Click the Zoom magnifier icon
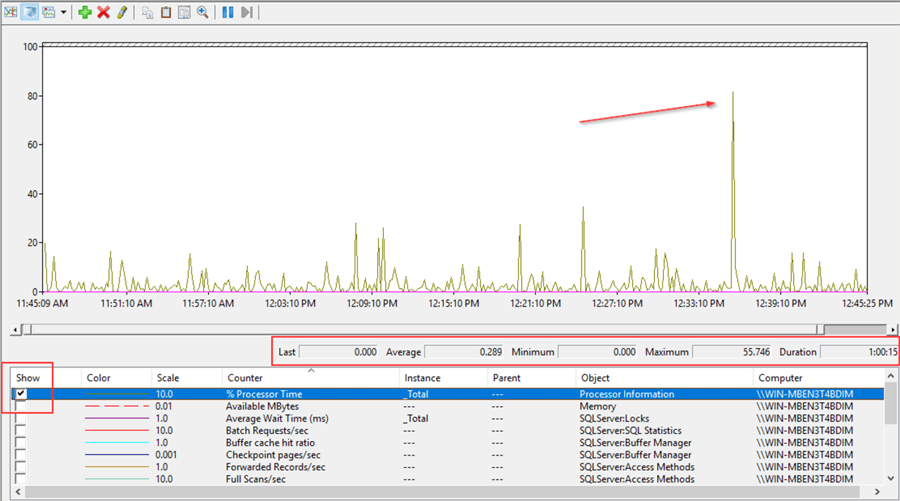900x501 pixels. (203, 12)
